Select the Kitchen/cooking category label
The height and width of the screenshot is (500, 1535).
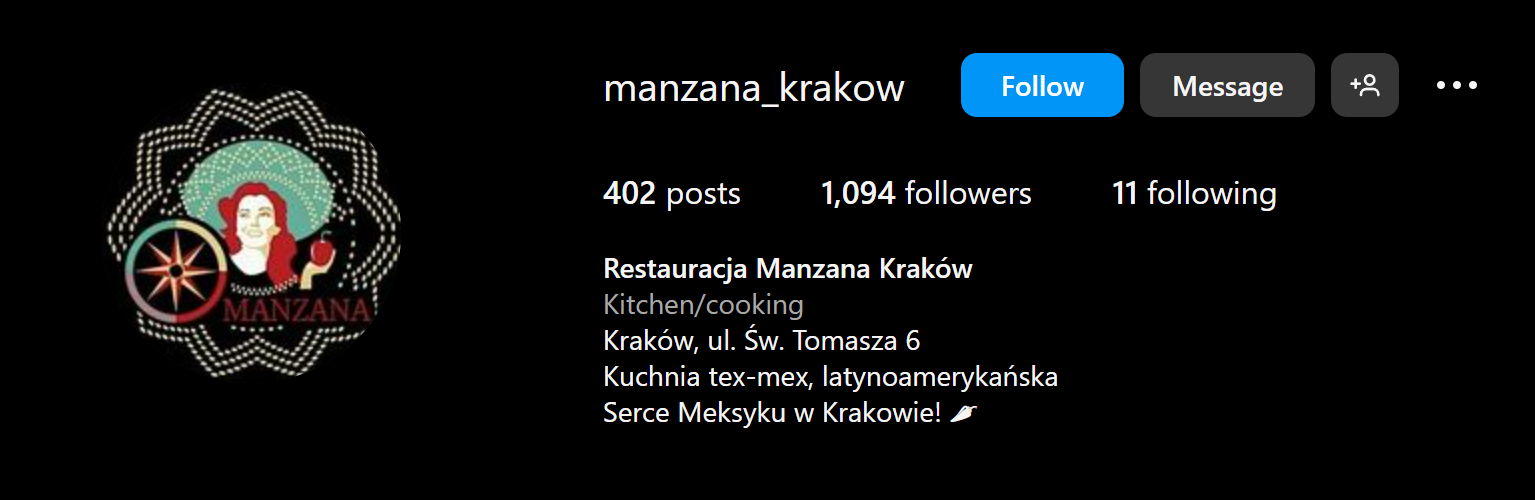point(703,305)
